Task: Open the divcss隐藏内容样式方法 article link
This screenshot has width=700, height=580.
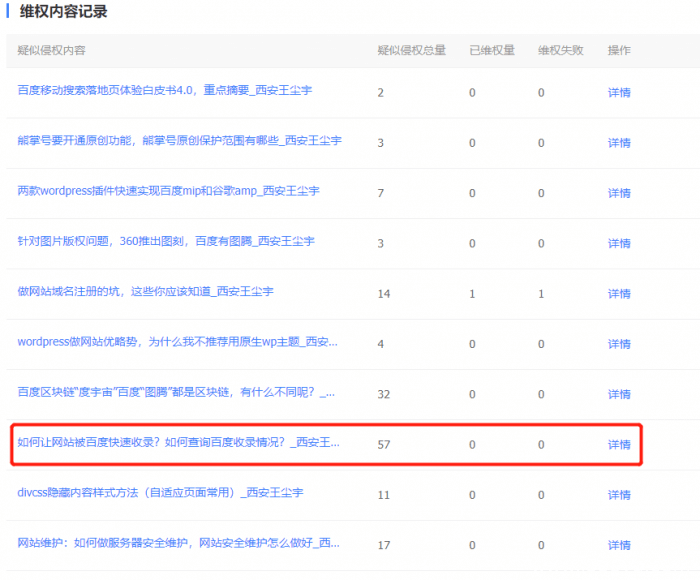Action: [x=160, y=493]
